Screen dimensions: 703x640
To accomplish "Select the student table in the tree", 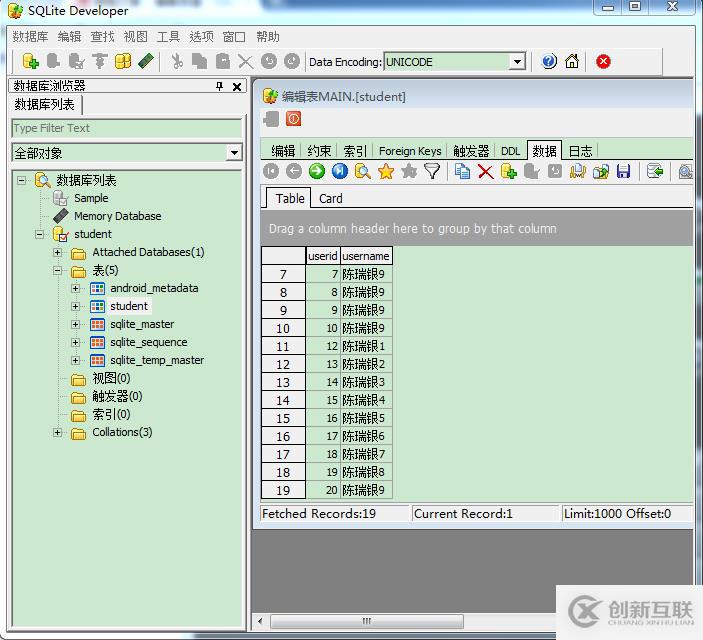I will click(x=129, y=306).
